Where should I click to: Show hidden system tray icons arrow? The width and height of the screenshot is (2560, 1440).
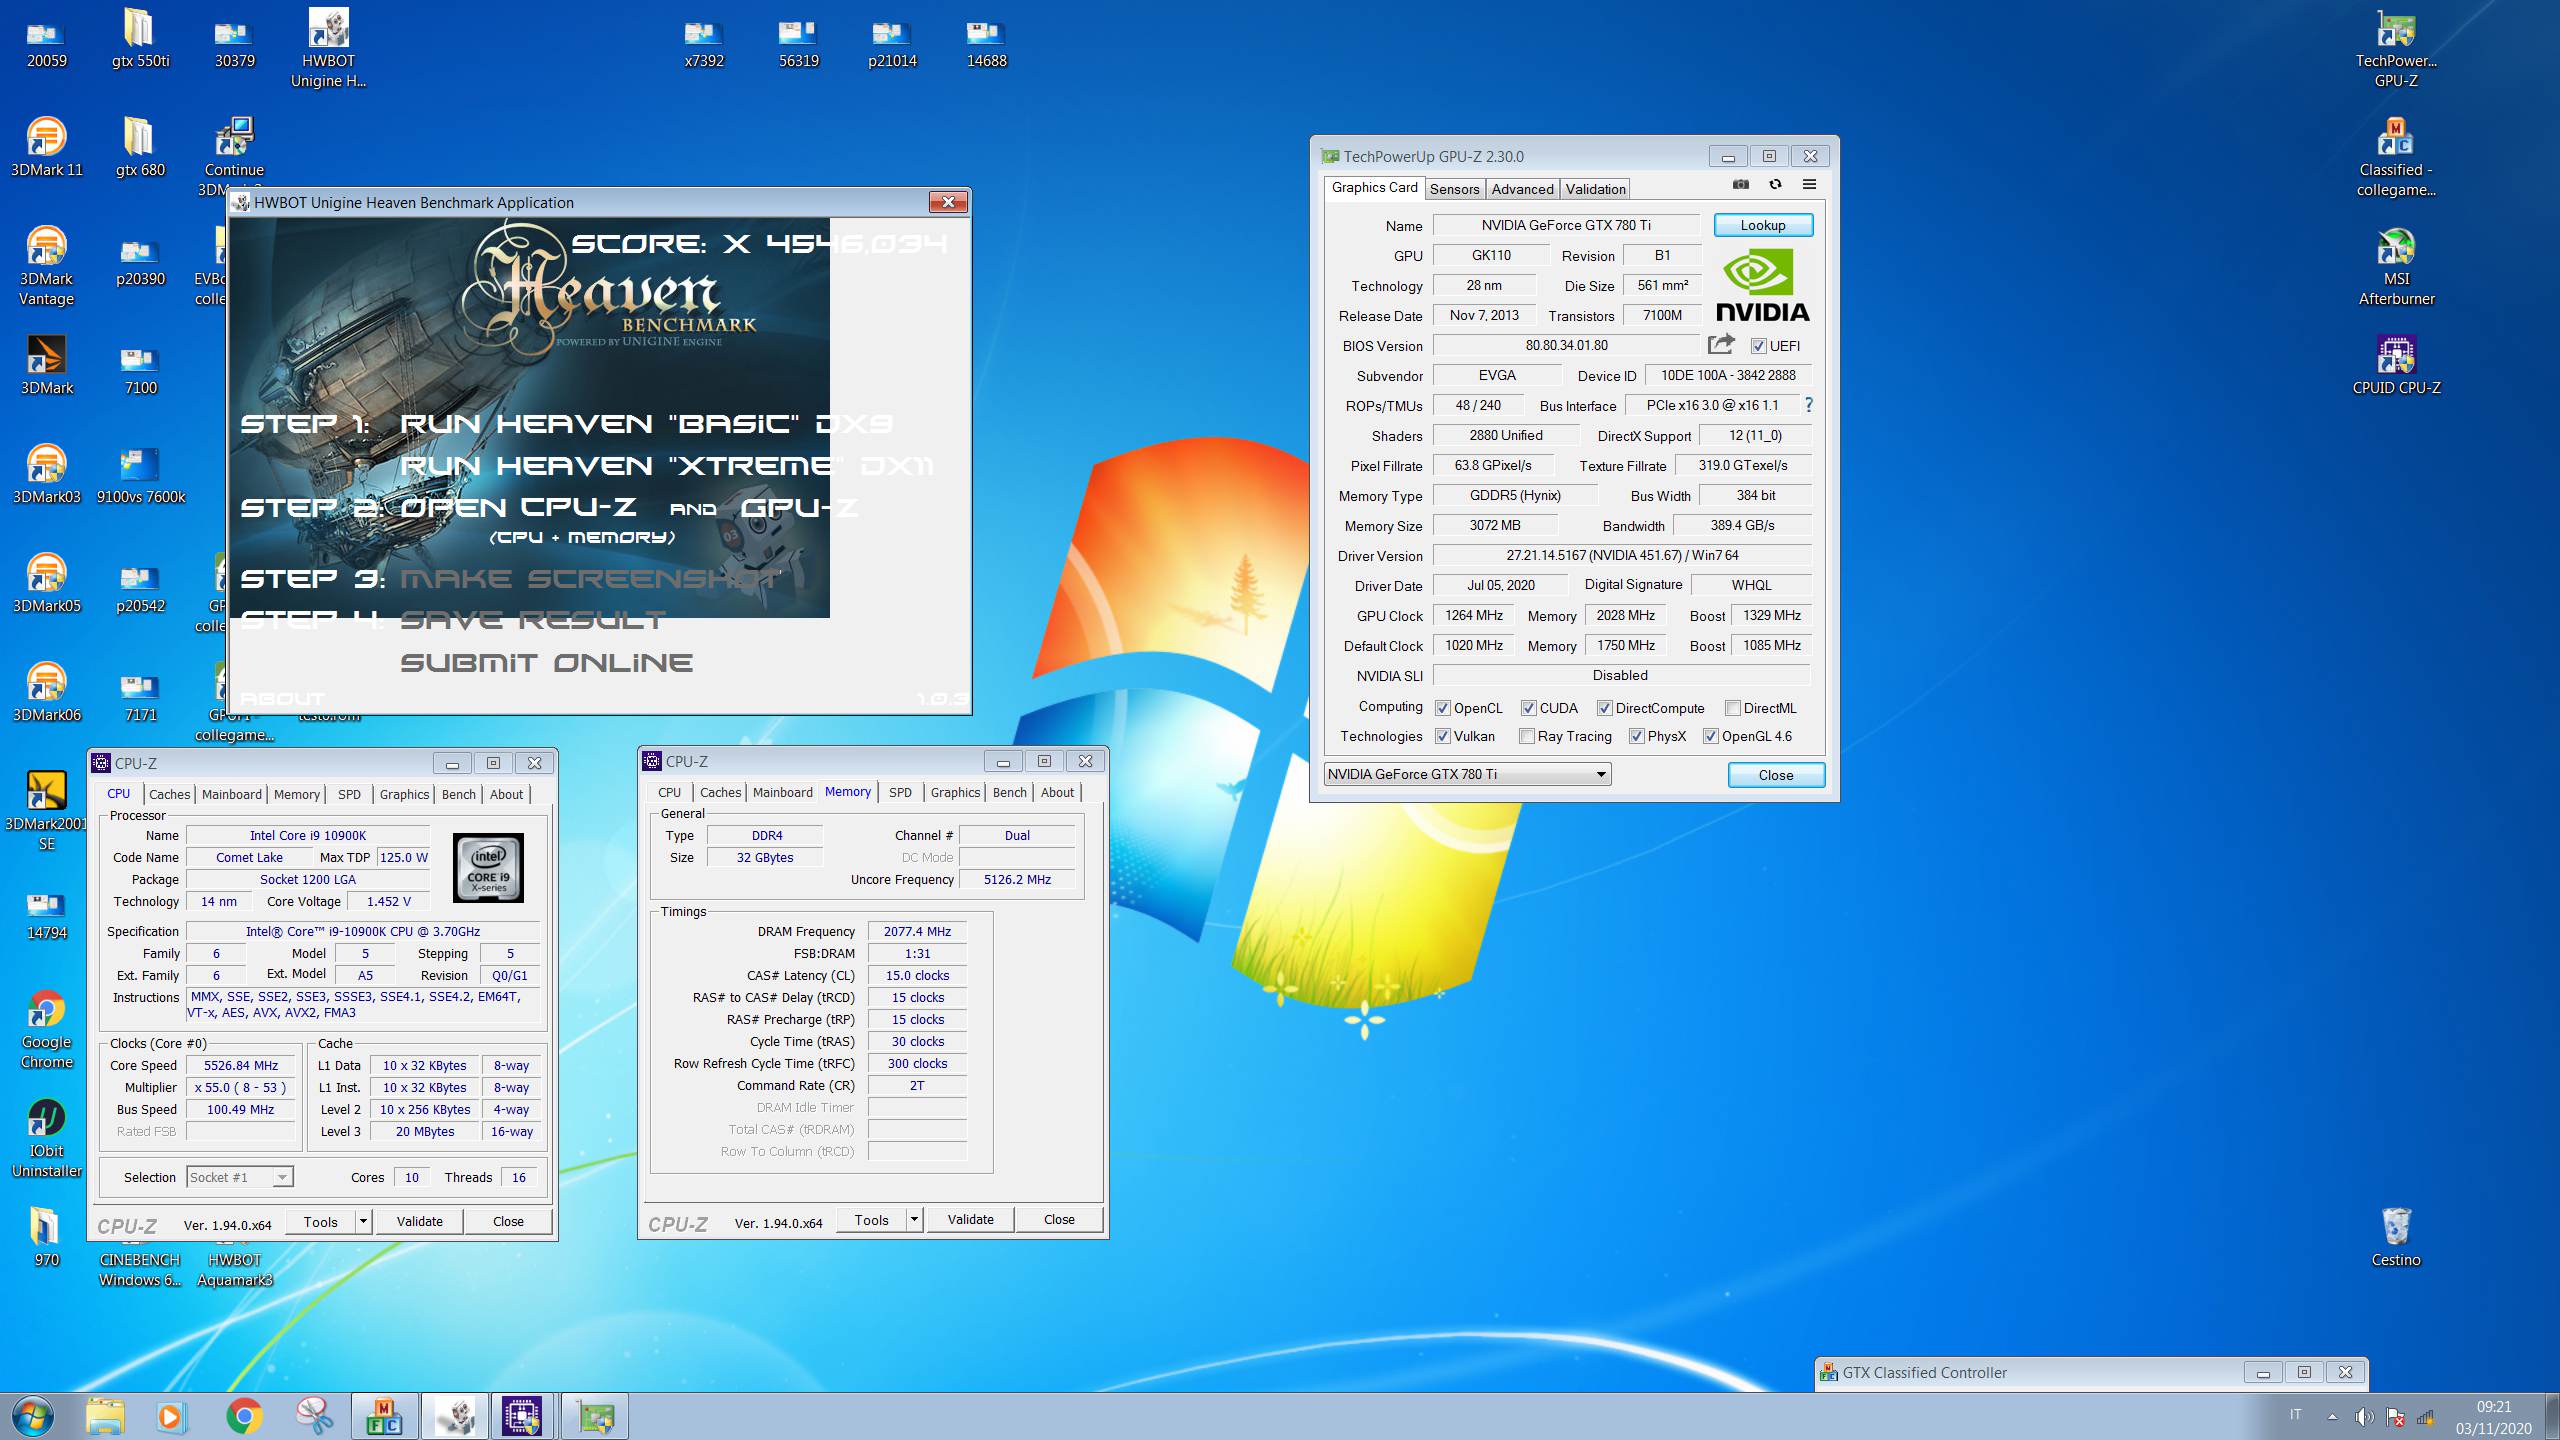2332,1417
